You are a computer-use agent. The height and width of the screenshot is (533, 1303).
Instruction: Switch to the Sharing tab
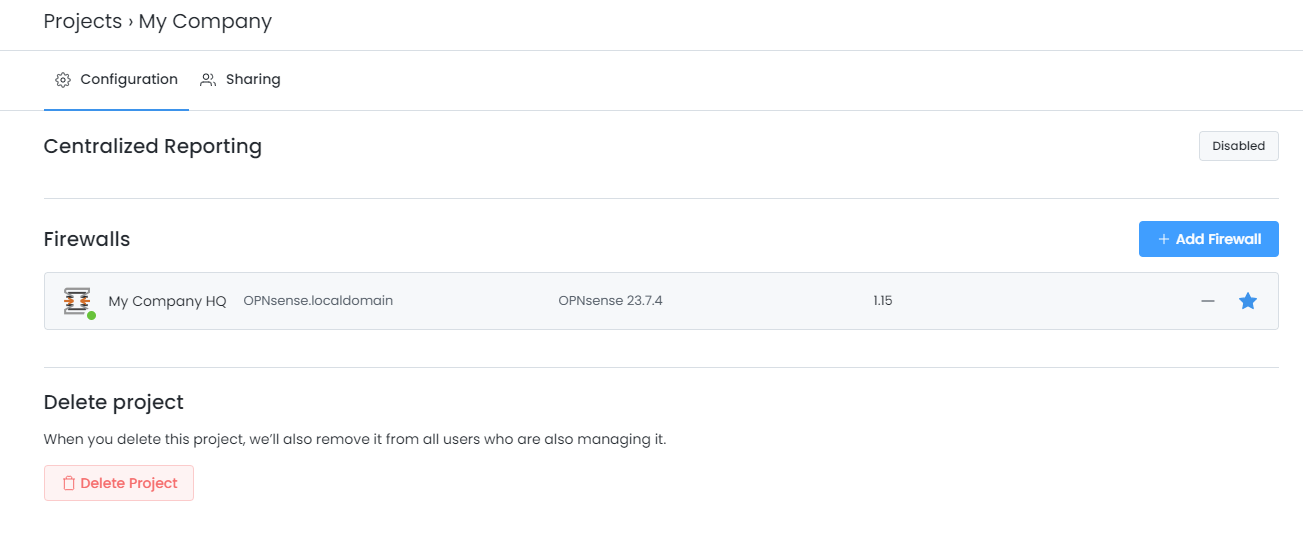pyautogui.click(x=240, y=79)
